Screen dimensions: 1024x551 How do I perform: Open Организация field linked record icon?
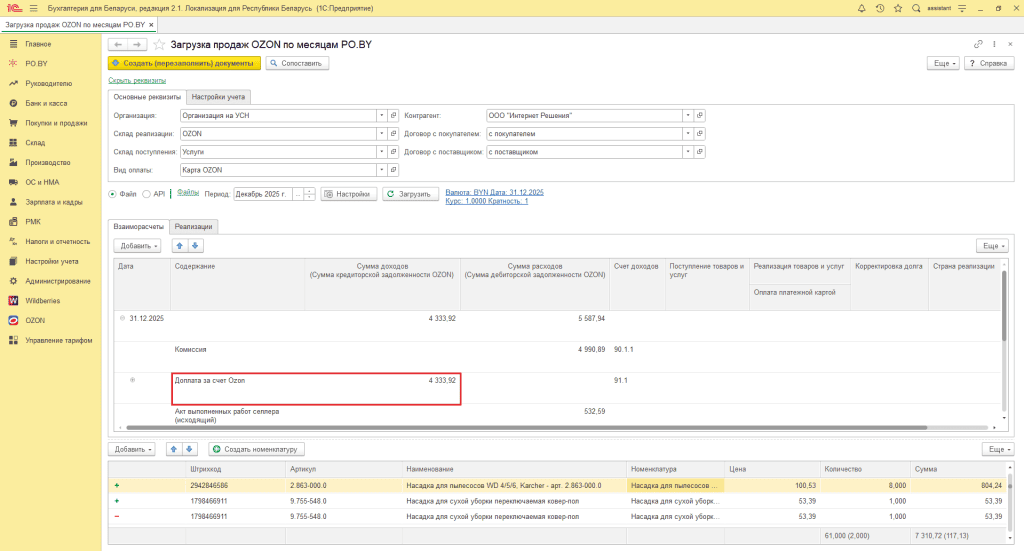click(x=393, y=116)
